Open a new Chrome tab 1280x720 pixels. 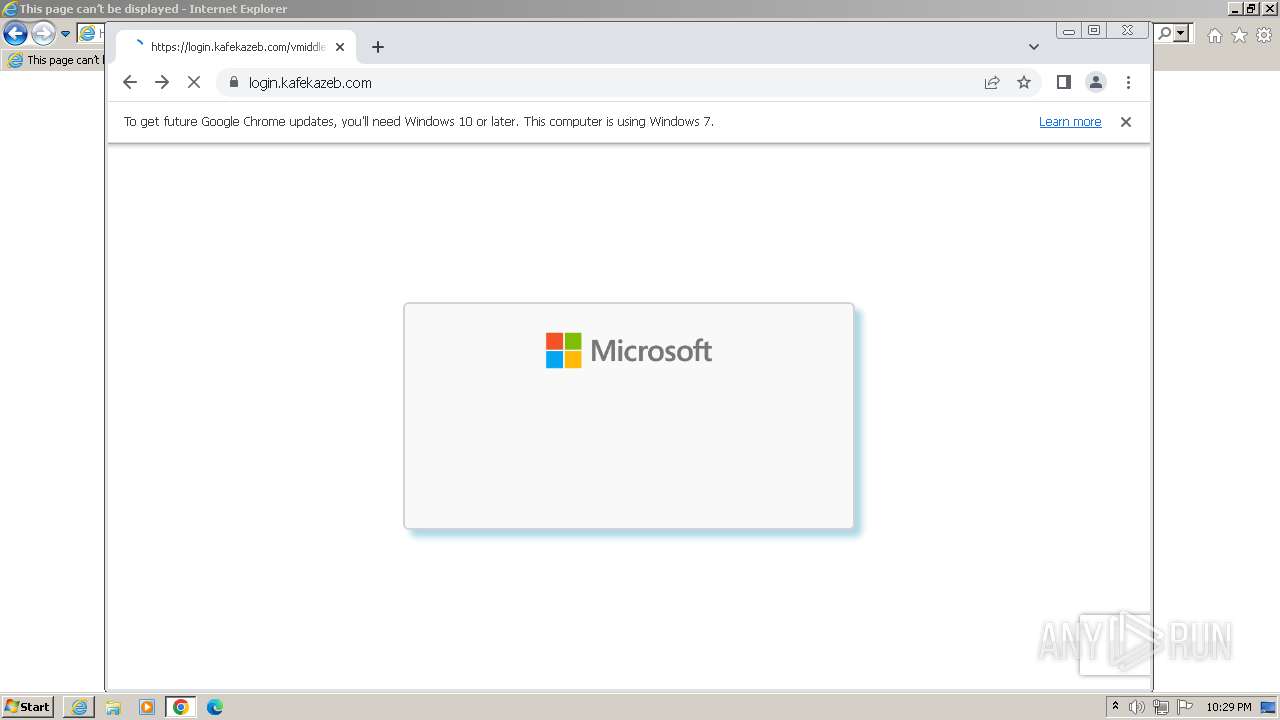tap(377, 47)
